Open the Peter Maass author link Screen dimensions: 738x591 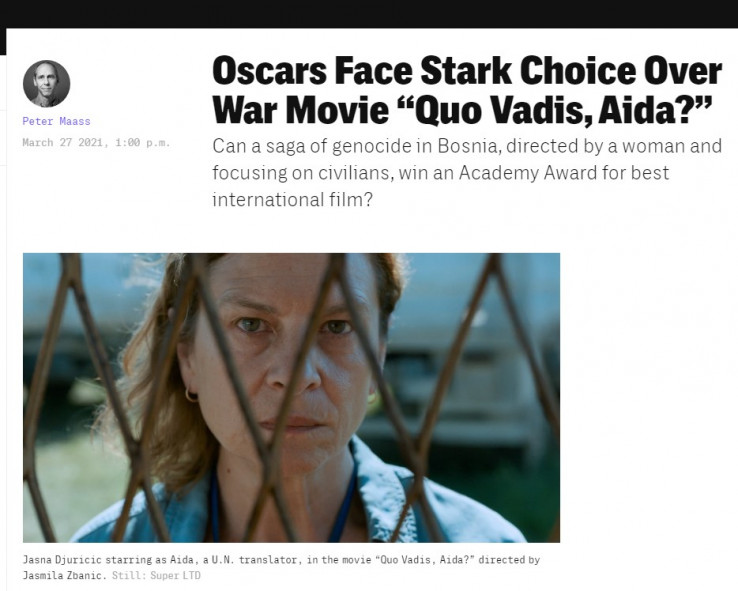pyautogui.click(x=56, y=121)
